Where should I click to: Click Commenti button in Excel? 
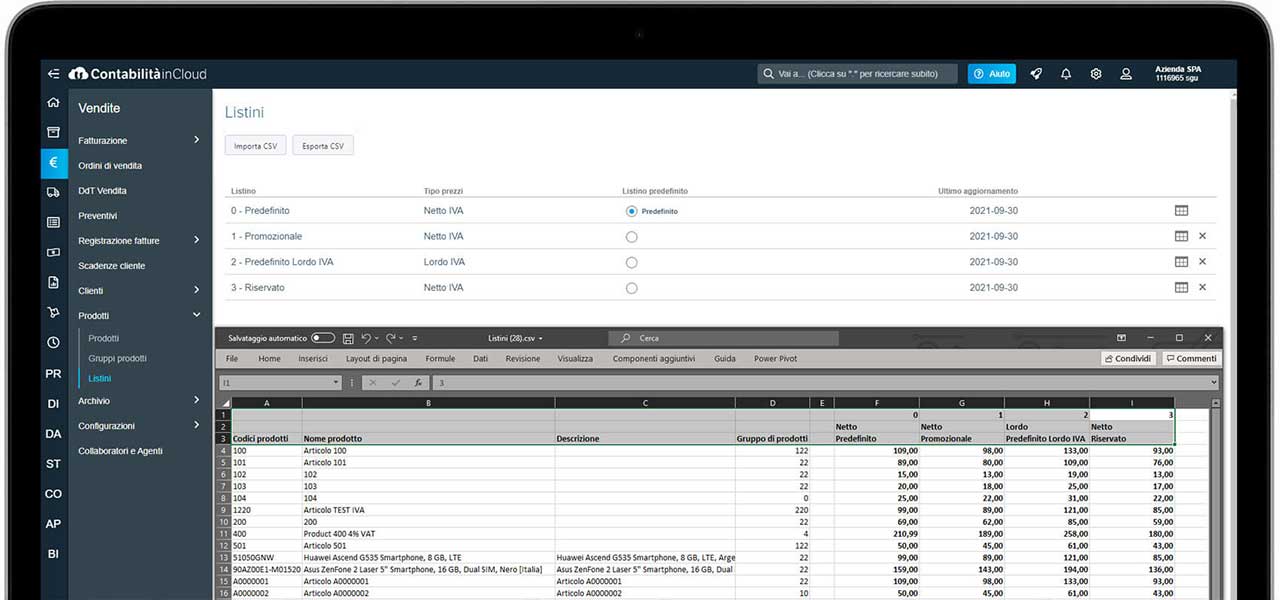click(1191, 358)
